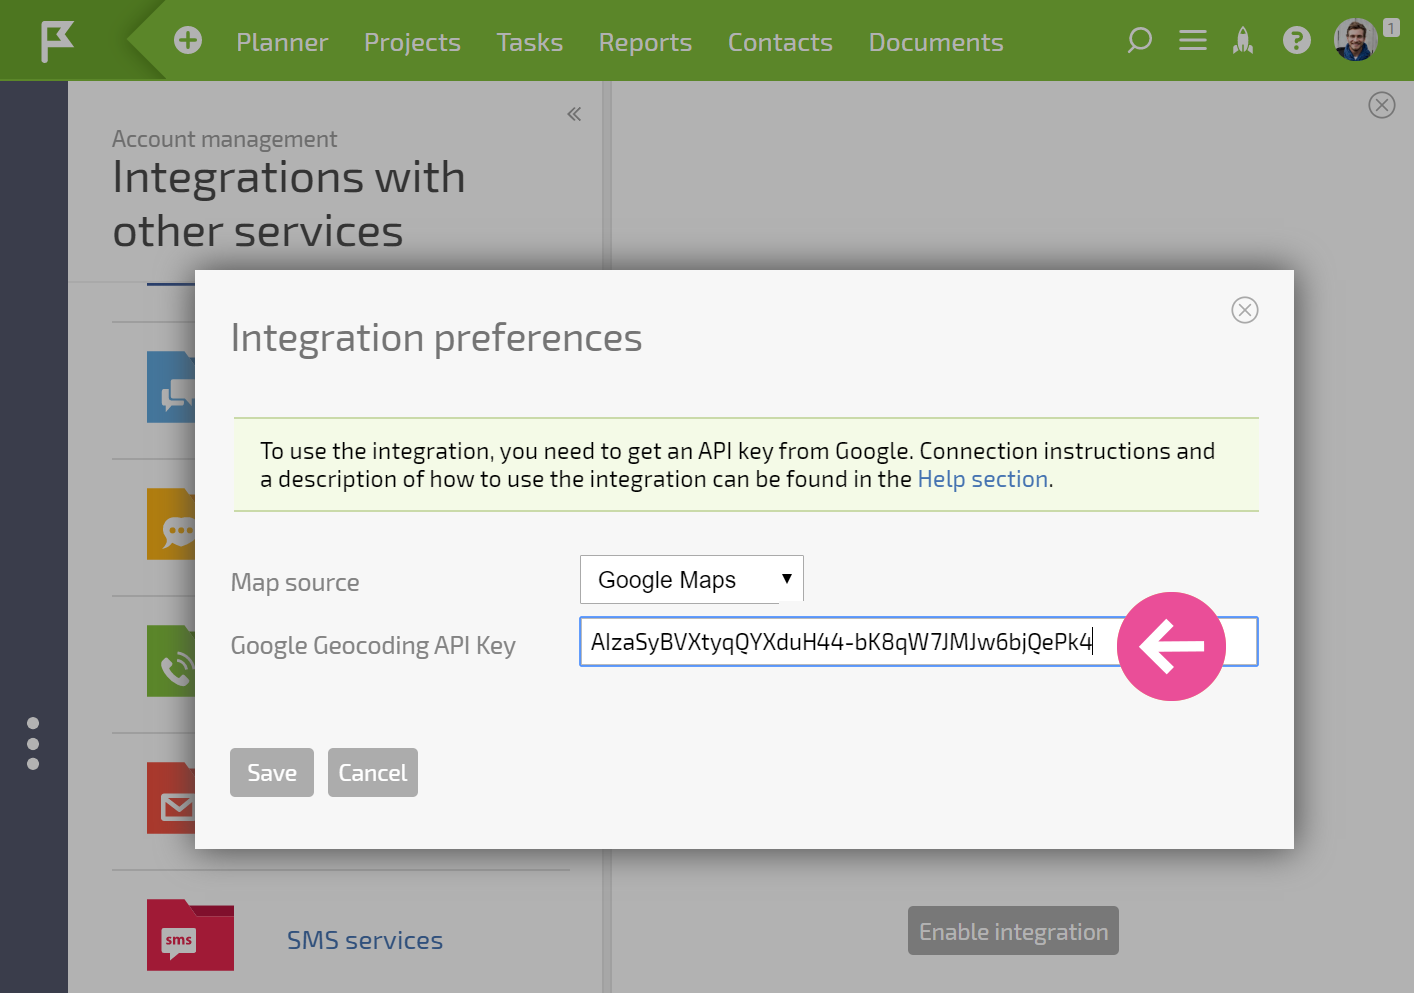This screenshot has height=993, width=1414.
Task: Open the Planner menu
Action: pos(282,42)
